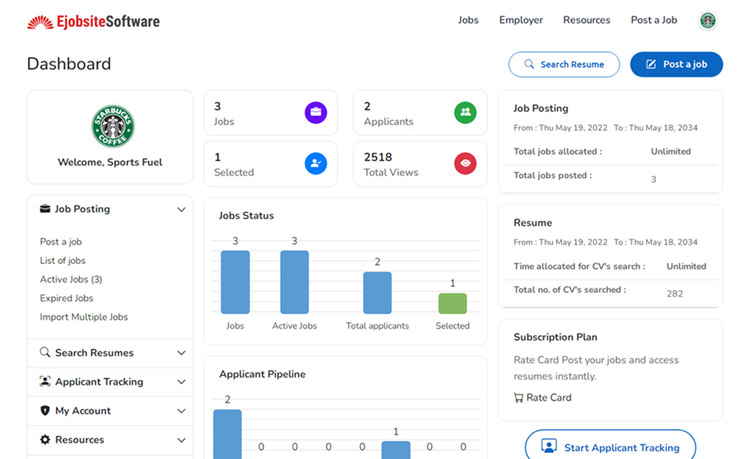Click the edit icon in the Post a job button
Image resolution: width=750 pixels, height=459 pixels.
tap(651, 64)
